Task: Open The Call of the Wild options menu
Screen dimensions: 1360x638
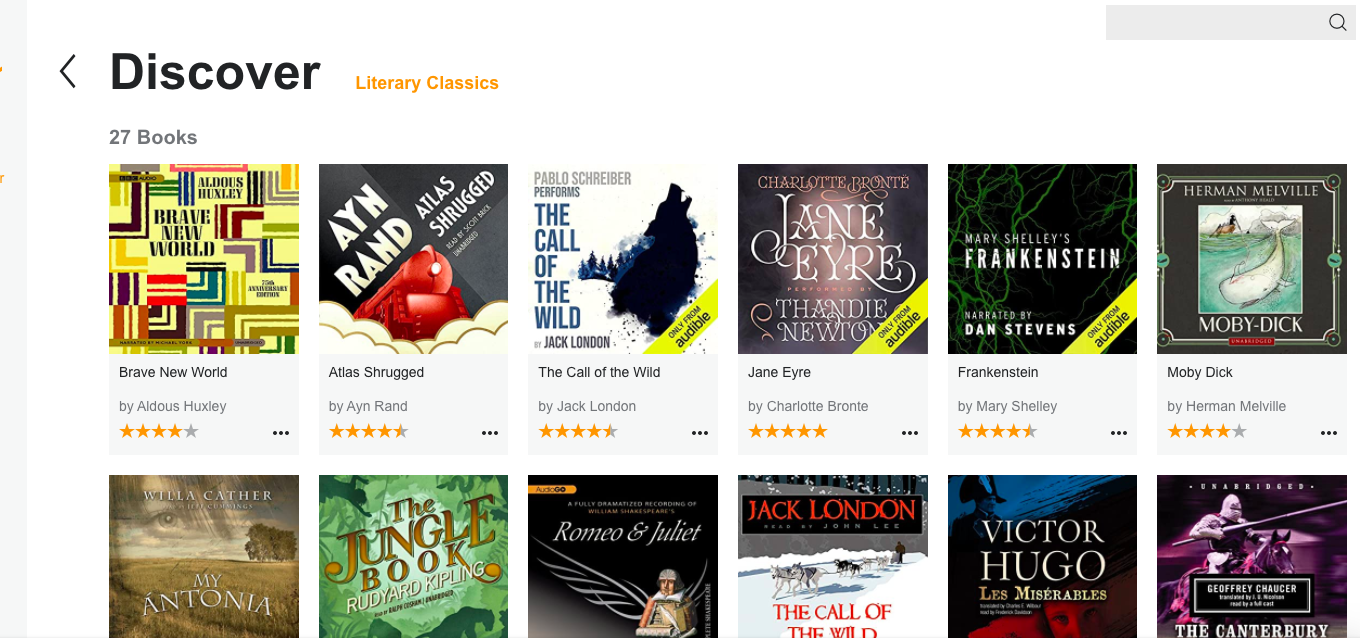Action: tap(700, 433)
